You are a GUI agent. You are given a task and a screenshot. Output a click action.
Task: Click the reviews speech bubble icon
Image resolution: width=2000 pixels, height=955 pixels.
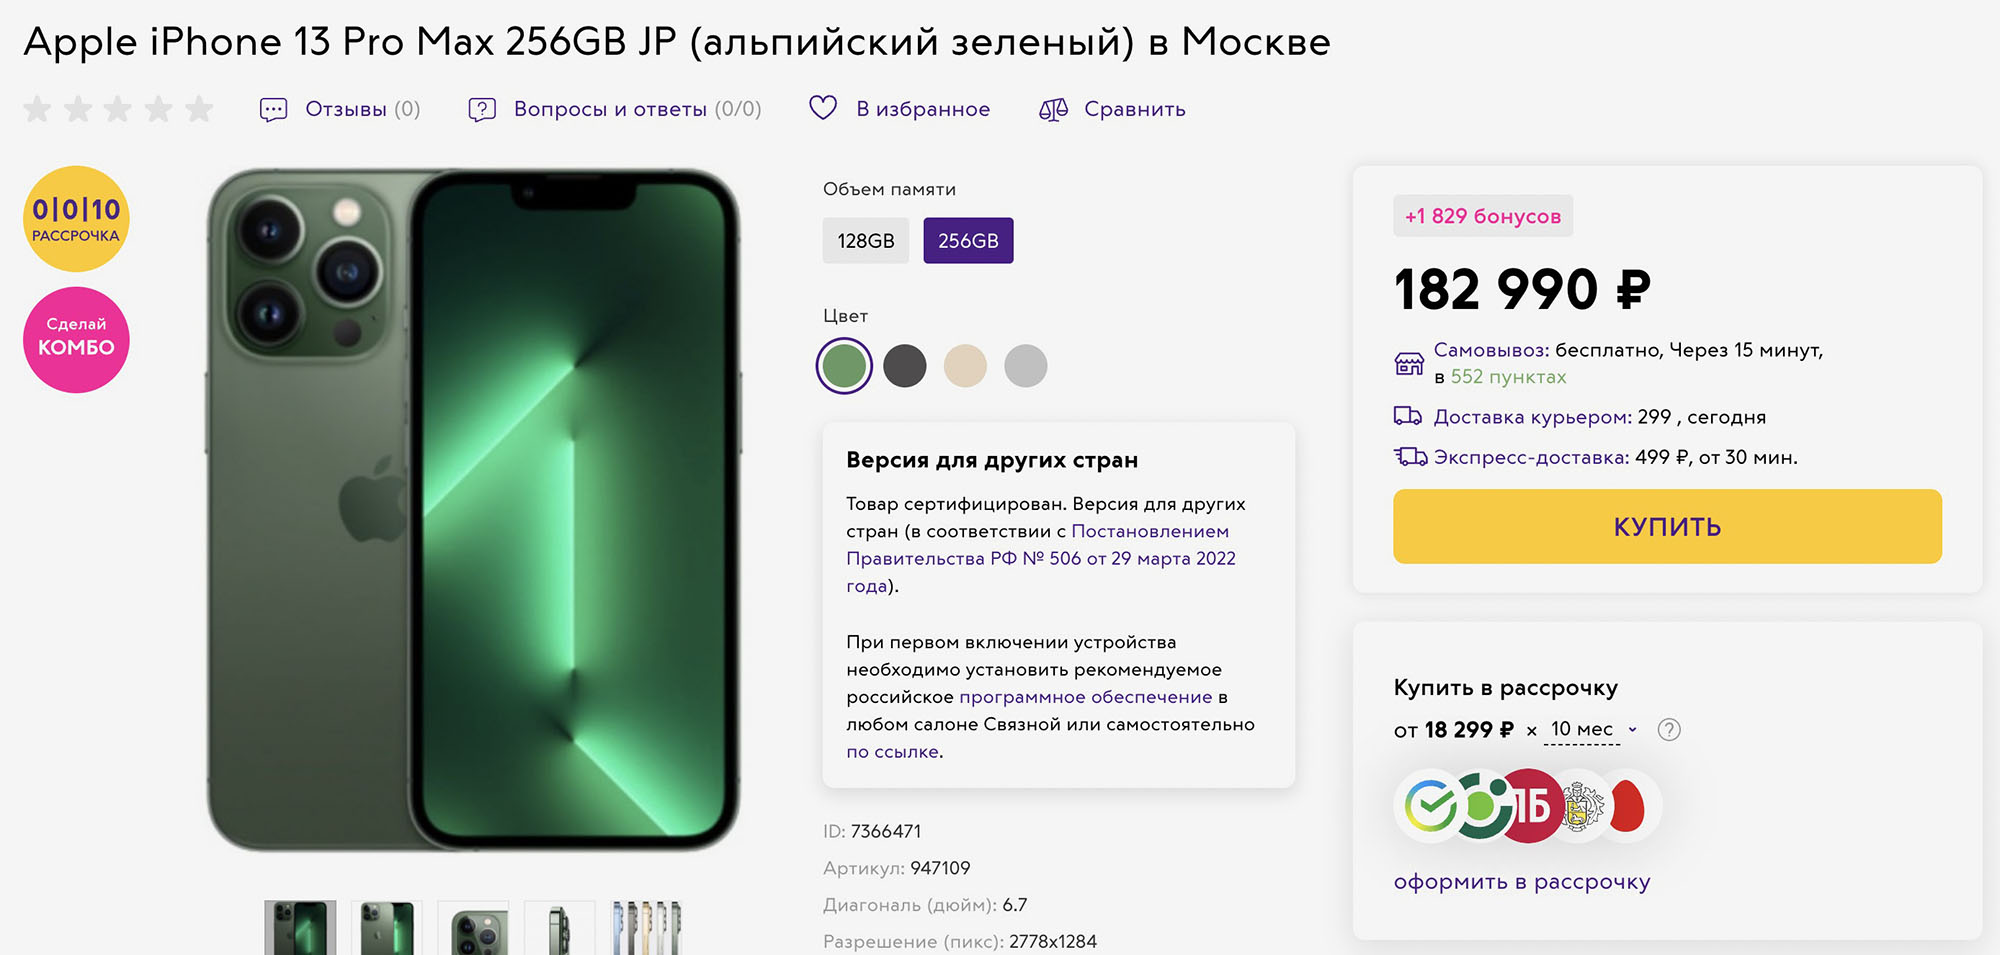tap(273, 109)
